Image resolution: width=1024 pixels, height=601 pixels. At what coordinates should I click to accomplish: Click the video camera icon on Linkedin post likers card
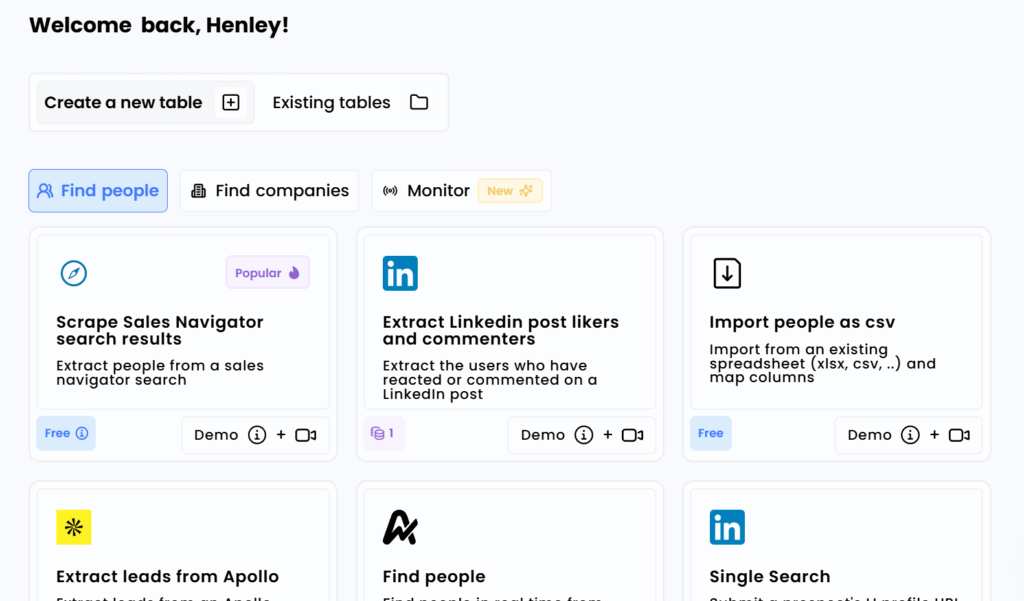[632, 435]
